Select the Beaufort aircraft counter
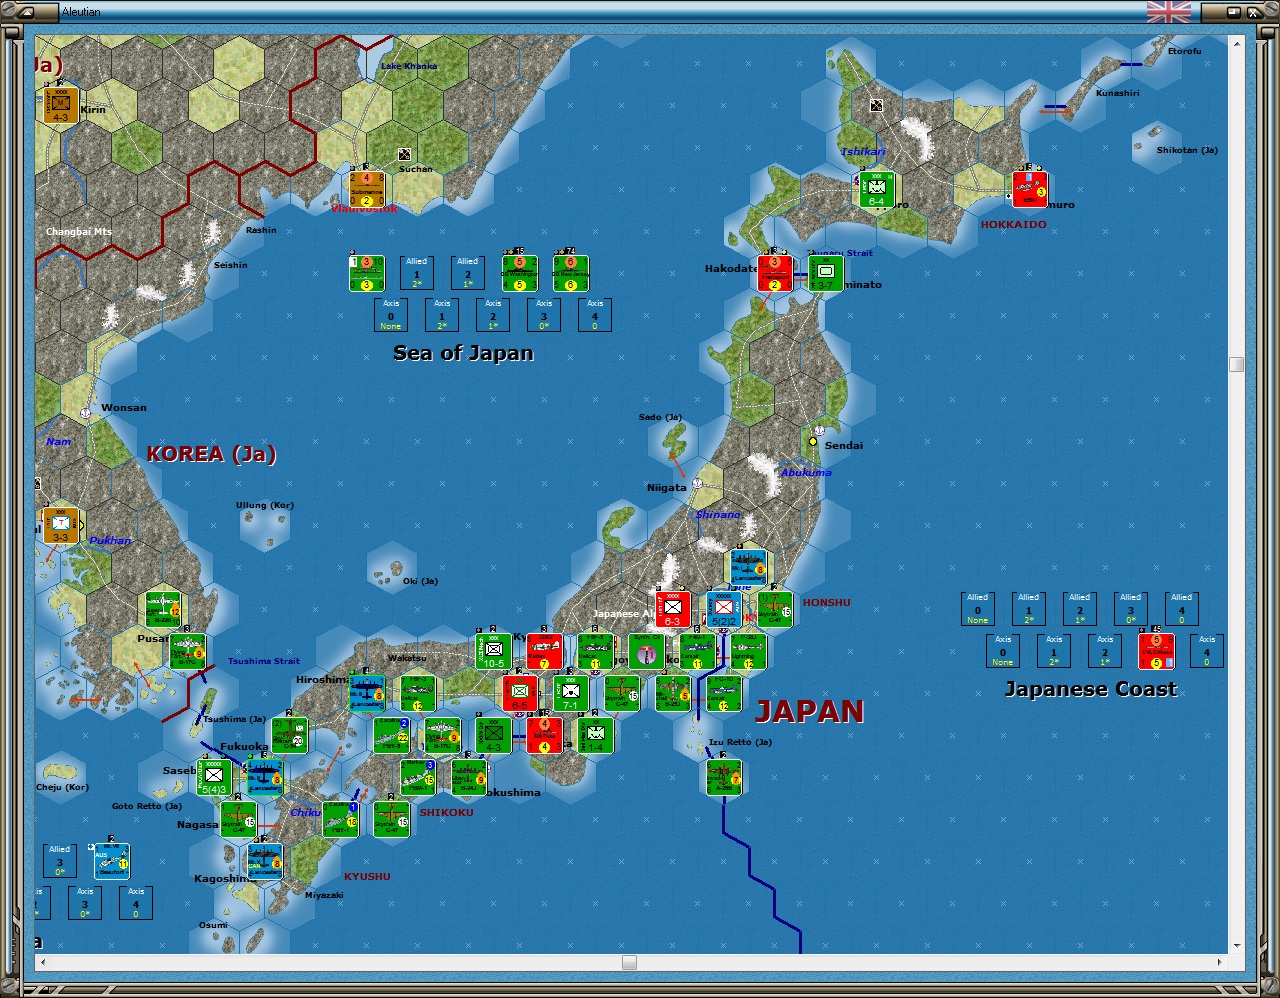The width and height of the screenshot is (1280, 998). (x=111, y=861)
